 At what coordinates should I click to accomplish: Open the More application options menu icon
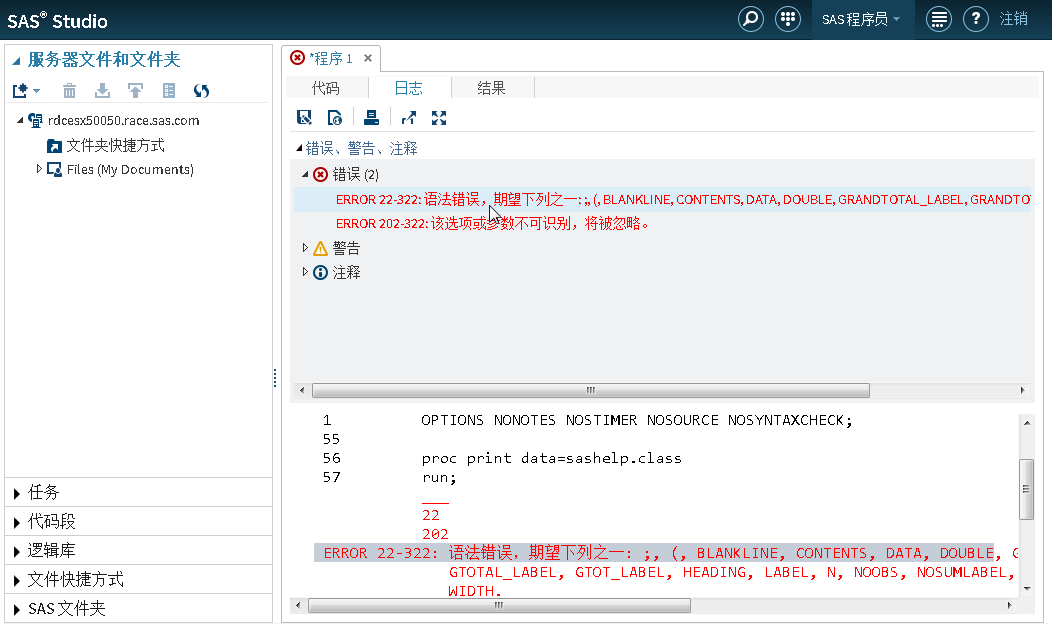click(x=938, y=19)
